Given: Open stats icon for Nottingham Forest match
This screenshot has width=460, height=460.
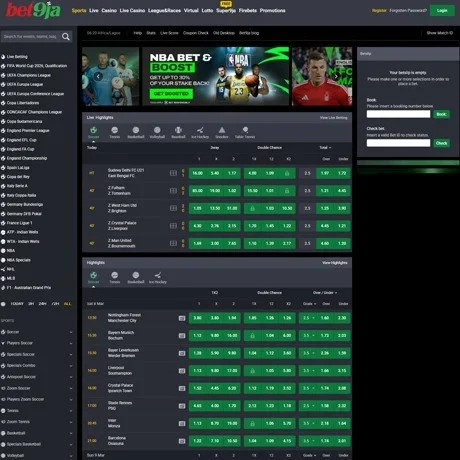Looking at the screenshot, I should [182, 318].
